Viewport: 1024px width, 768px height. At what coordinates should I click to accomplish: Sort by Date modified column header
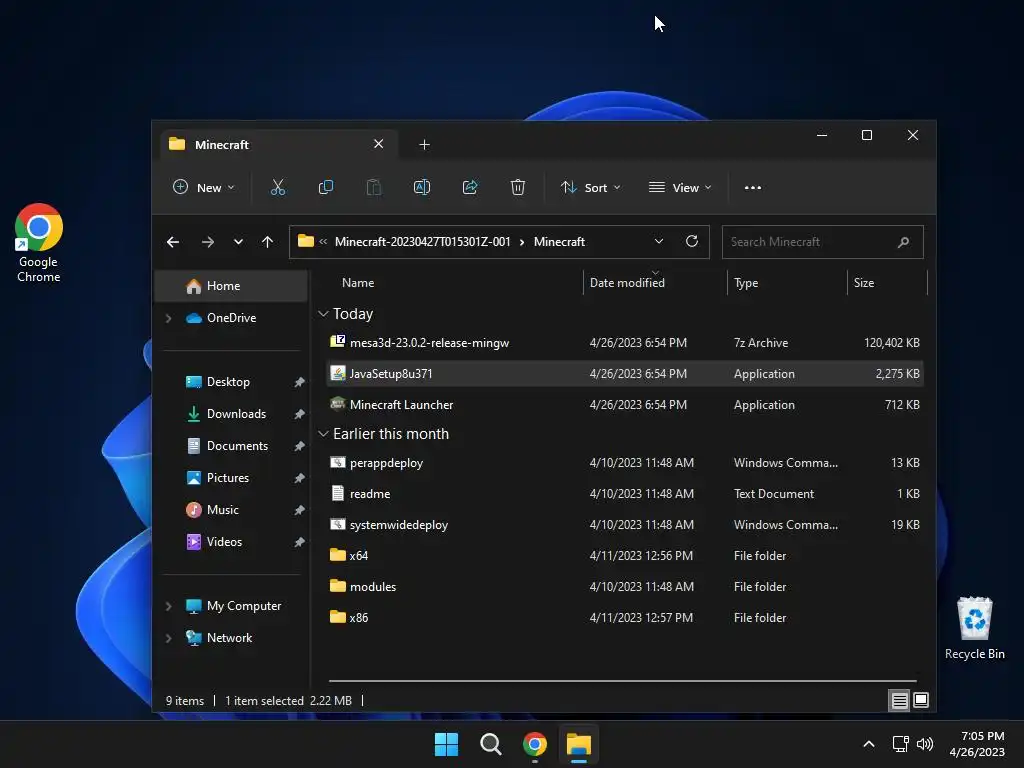tap(627, 283)
